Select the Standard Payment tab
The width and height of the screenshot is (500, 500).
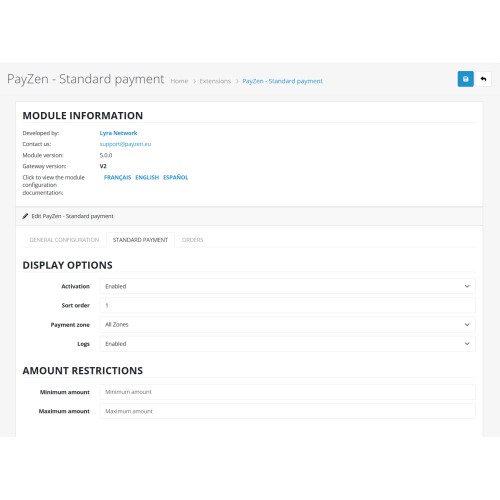pos(140,240)
